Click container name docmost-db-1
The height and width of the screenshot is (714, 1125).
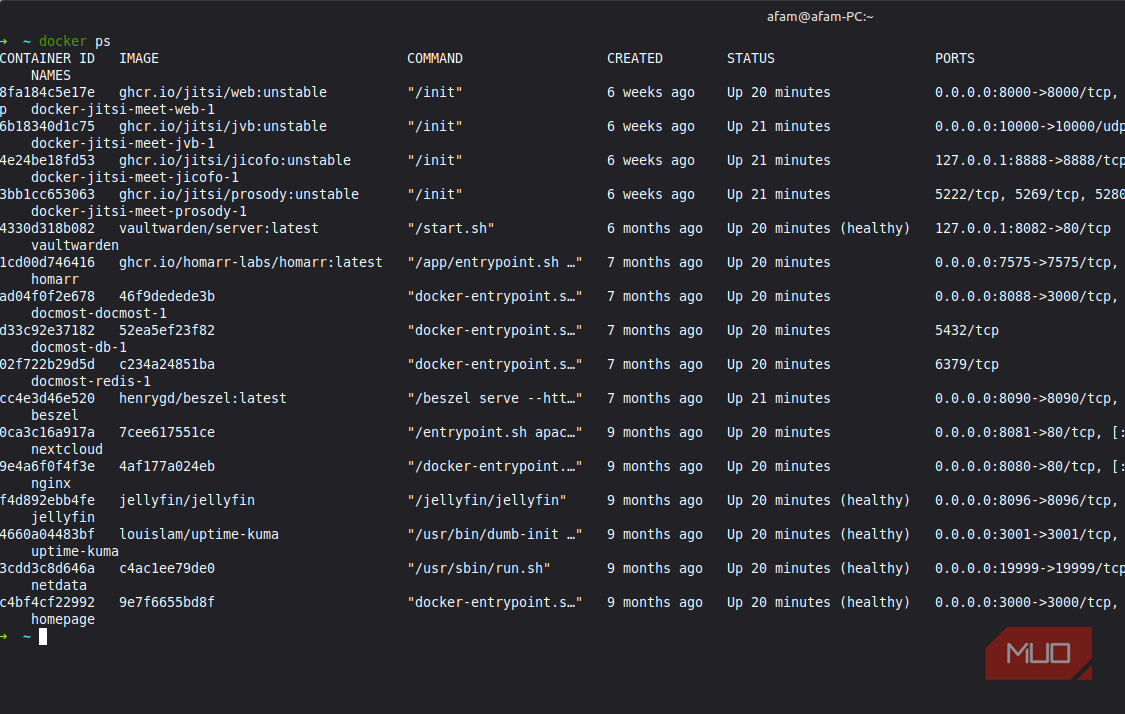pos(79,347)
